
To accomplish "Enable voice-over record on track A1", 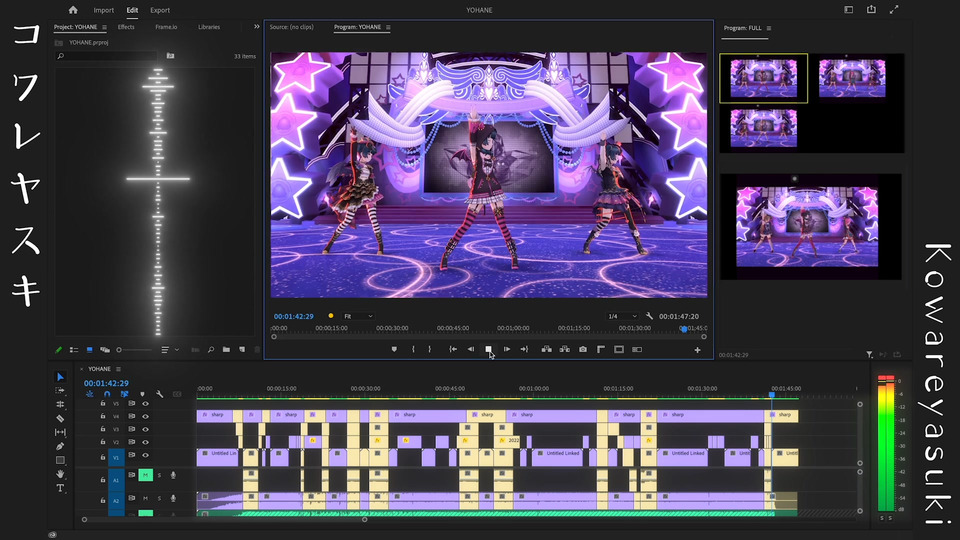I will point(173,475).
